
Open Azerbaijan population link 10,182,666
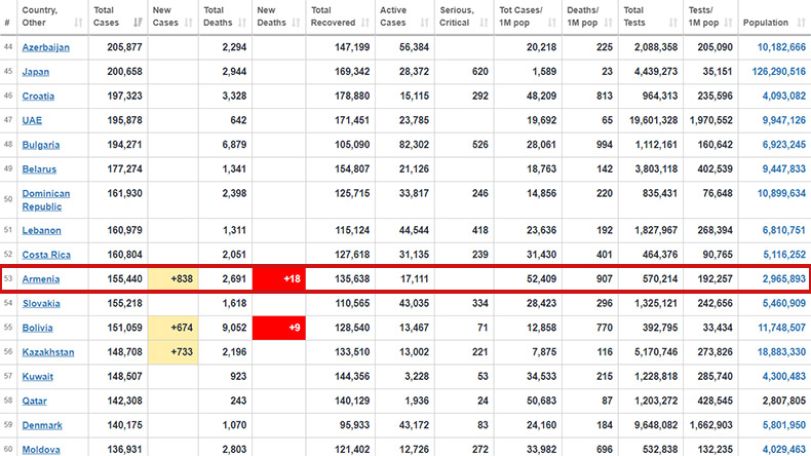coord(782,47)
